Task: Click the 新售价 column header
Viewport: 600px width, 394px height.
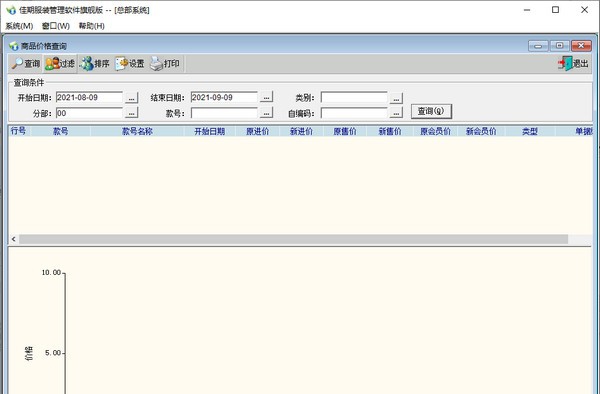Action: [x=390, y=131]
